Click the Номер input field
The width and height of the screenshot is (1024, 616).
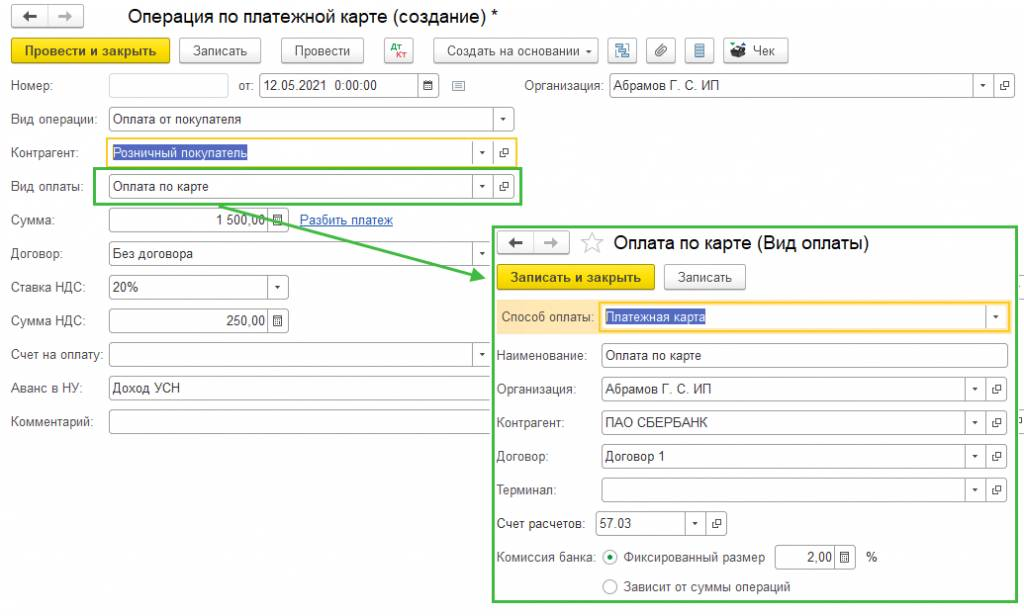point(168,86)
